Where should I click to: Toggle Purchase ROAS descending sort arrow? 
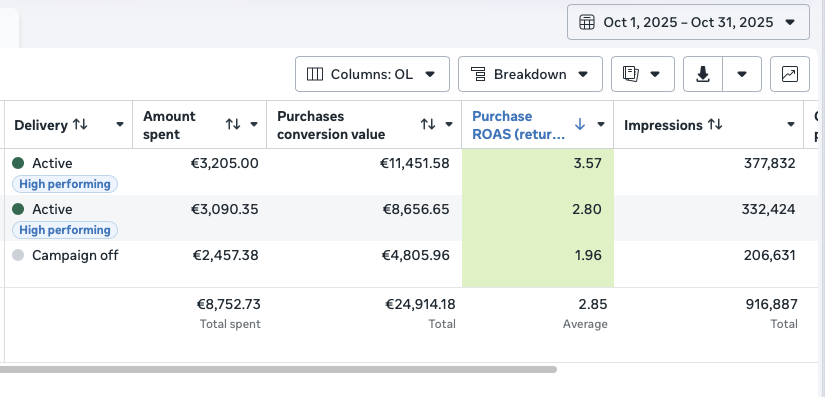click(580, 125)
